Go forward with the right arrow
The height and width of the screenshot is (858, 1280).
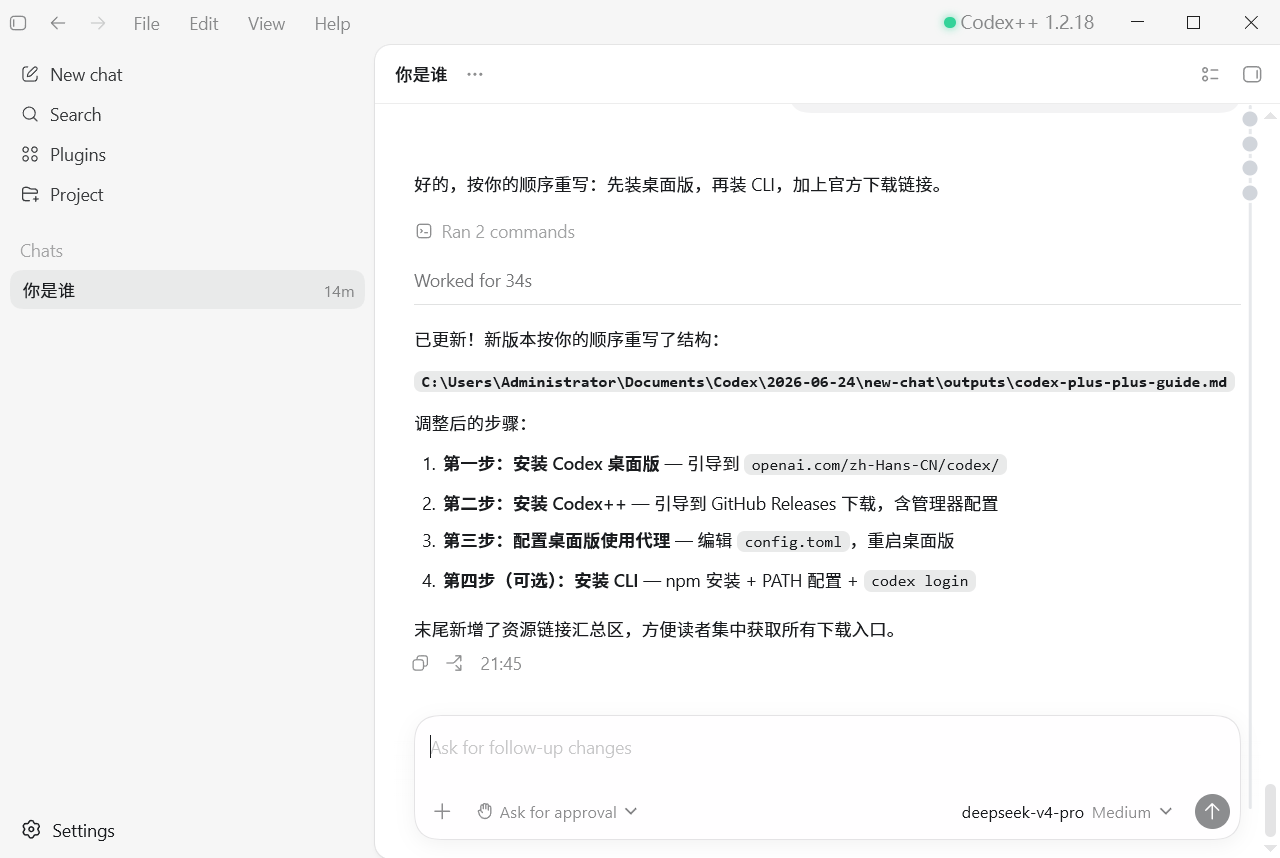[x=98, y=23]
